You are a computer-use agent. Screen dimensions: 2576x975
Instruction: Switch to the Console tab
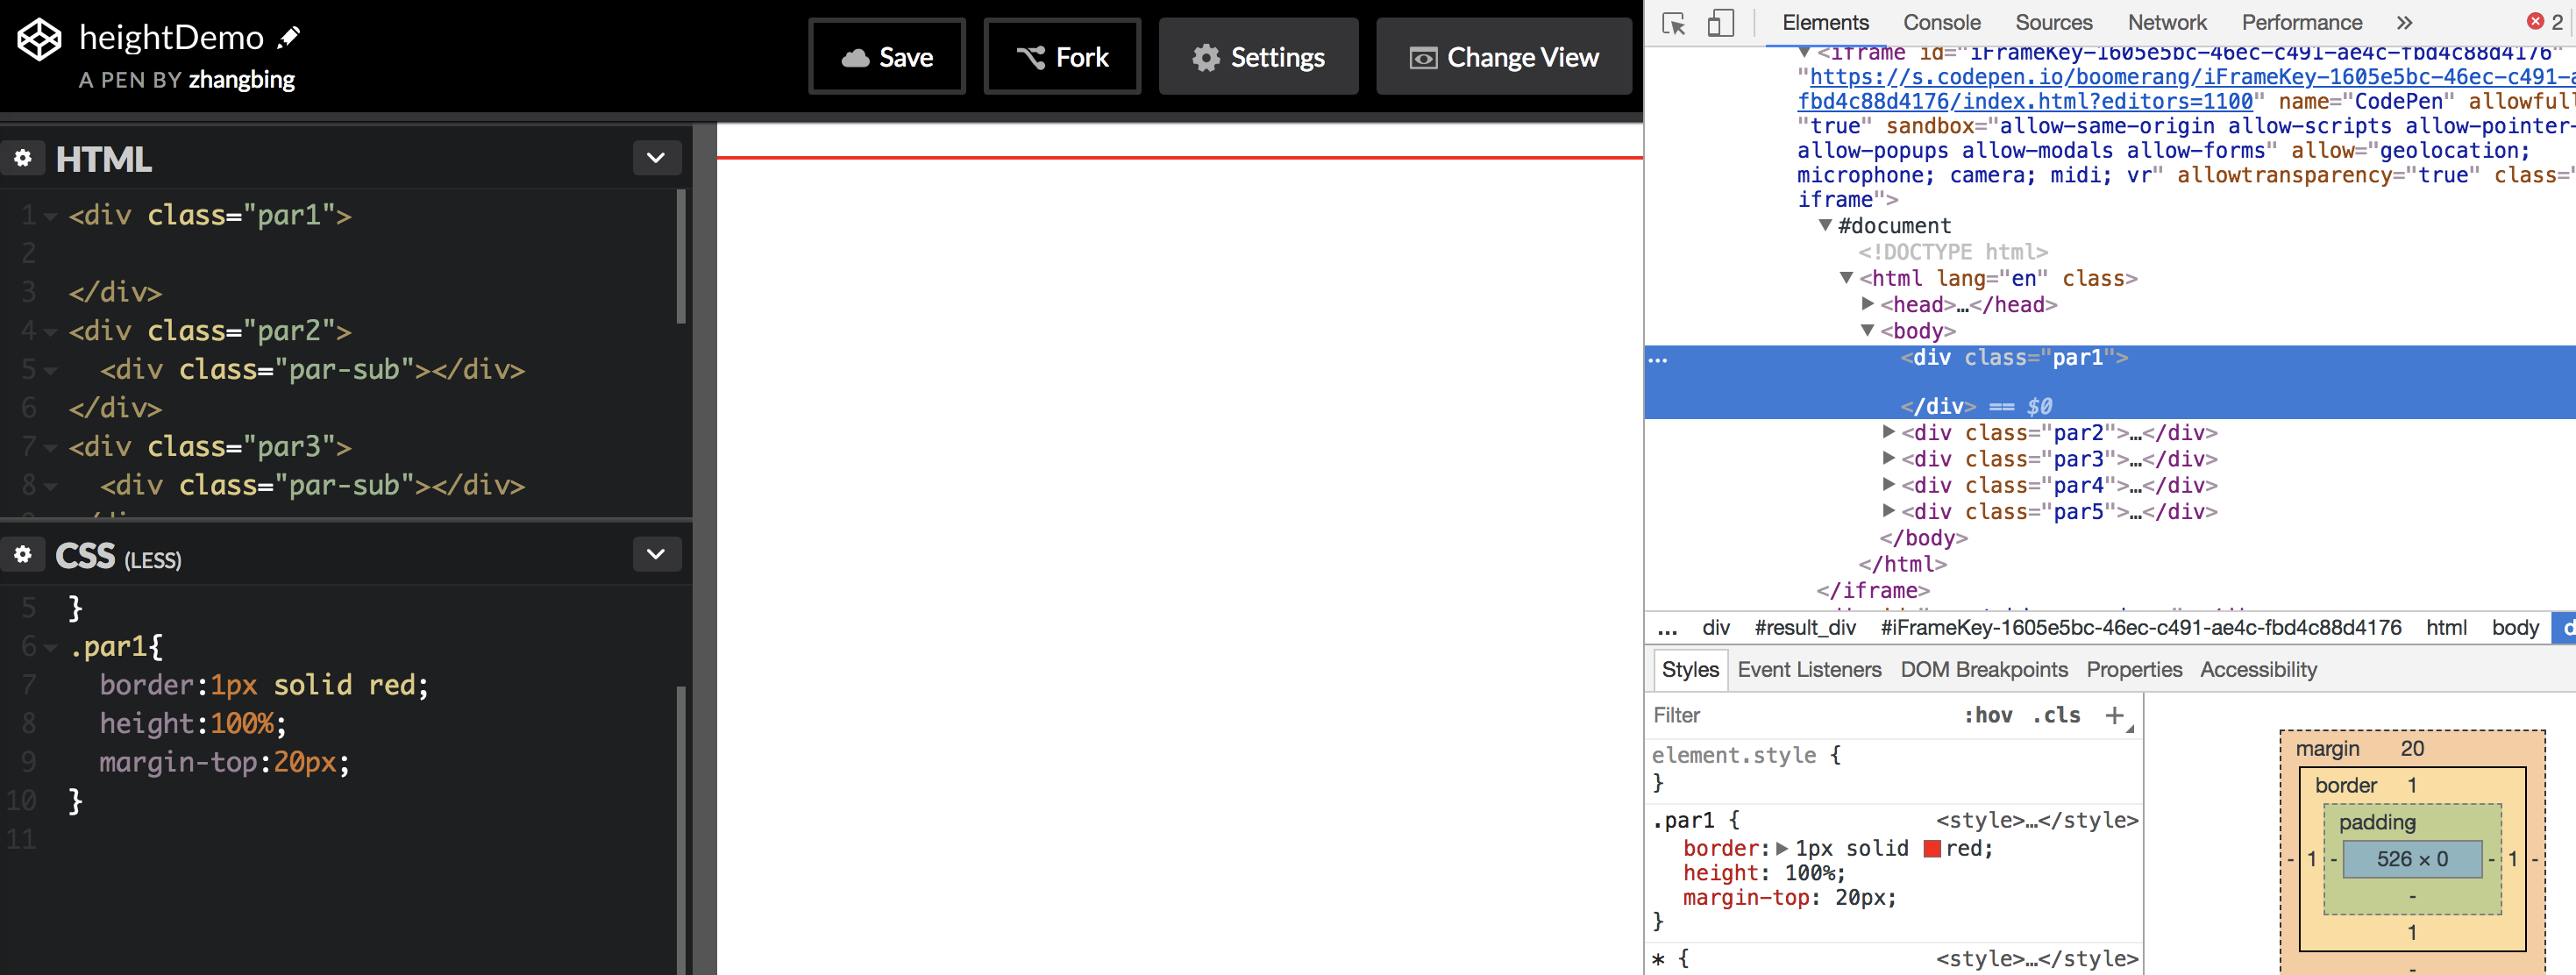tap(1941, 23)
